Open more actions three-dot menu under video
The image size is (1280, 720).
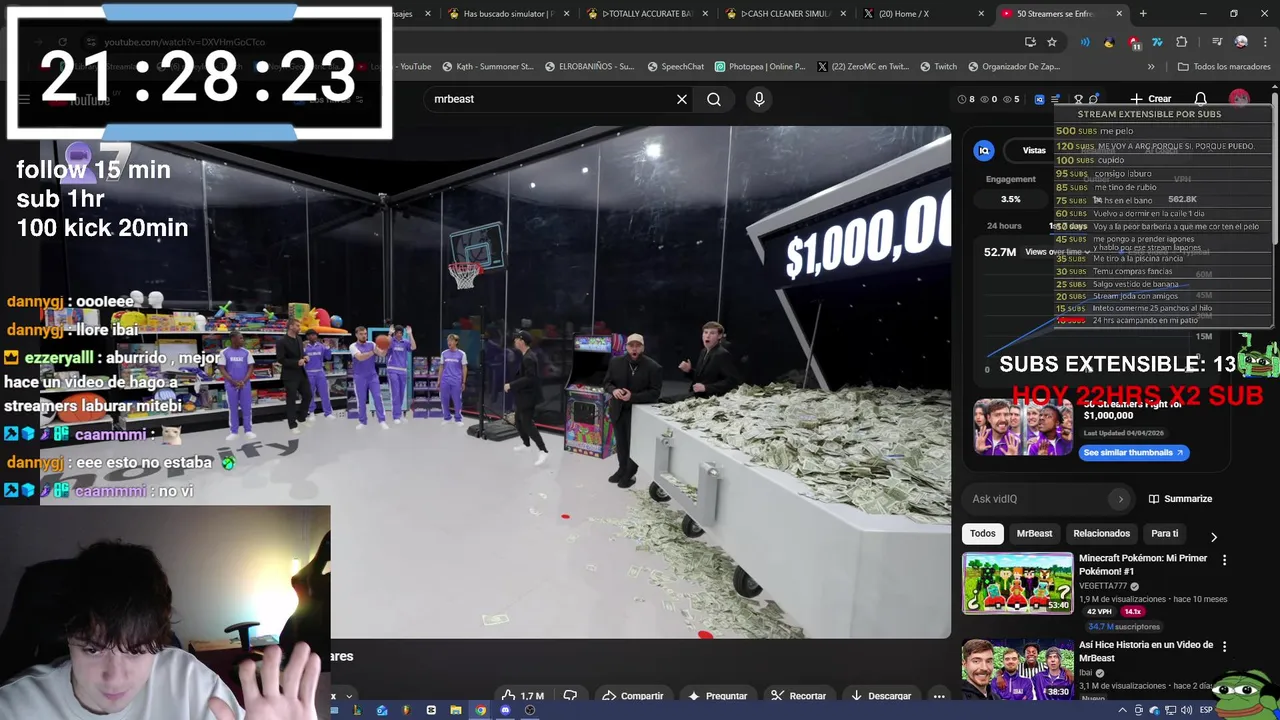pos(938,696)
